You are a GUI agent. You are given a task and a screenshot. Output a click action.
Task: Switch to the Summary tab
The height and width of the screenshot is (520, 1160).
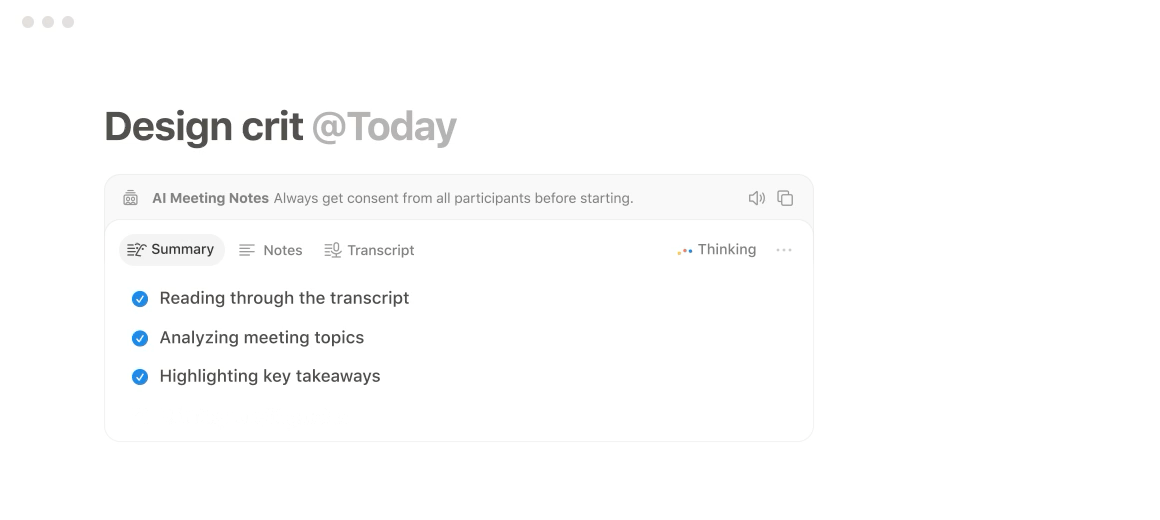coord(172,250)
